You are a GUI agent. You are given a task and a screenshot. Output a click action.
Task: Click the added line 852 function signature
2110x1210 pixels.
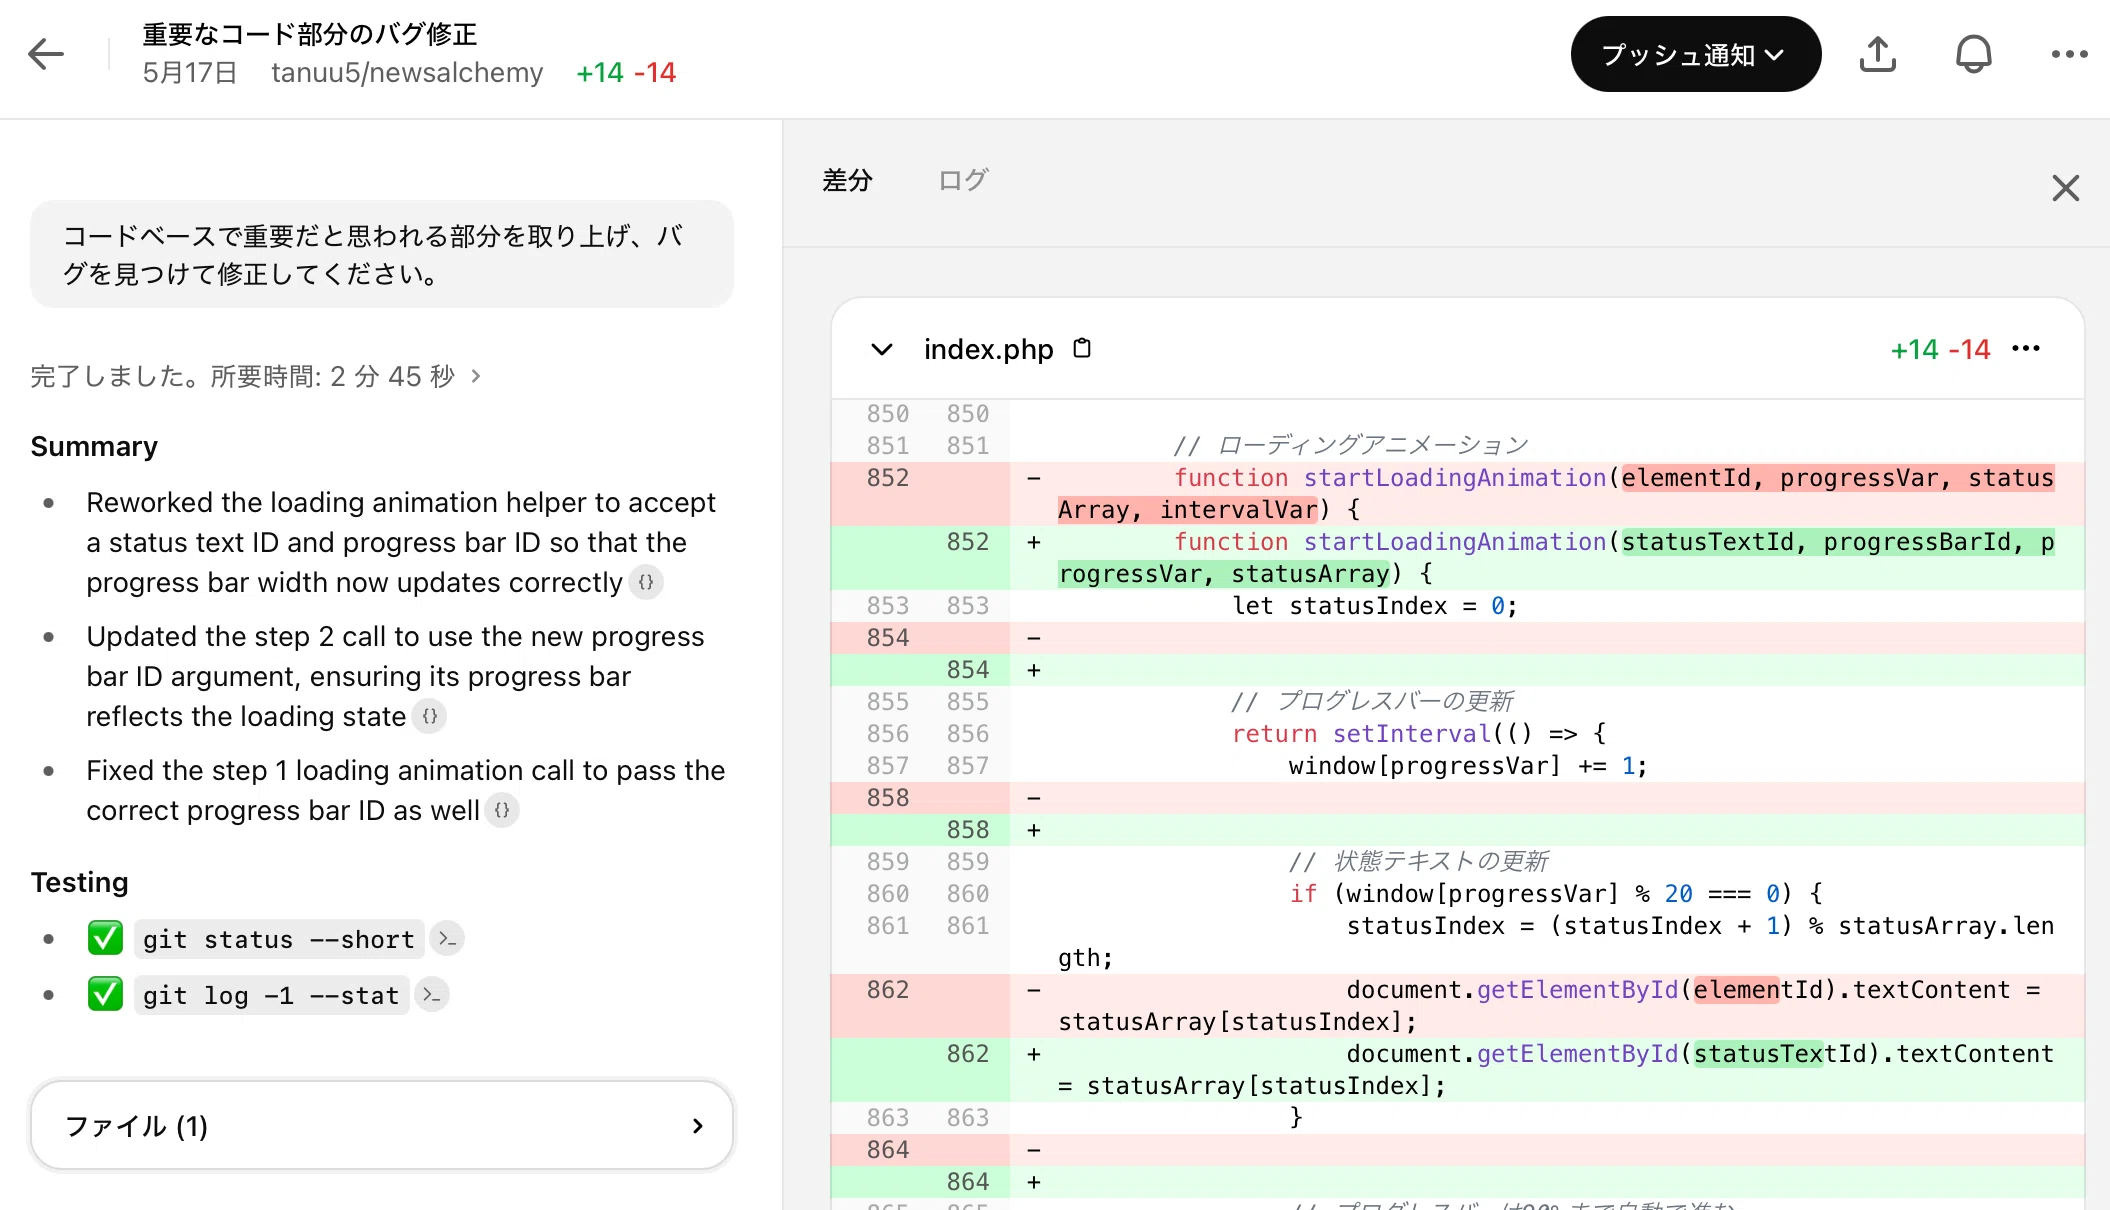coord(1457,558)
